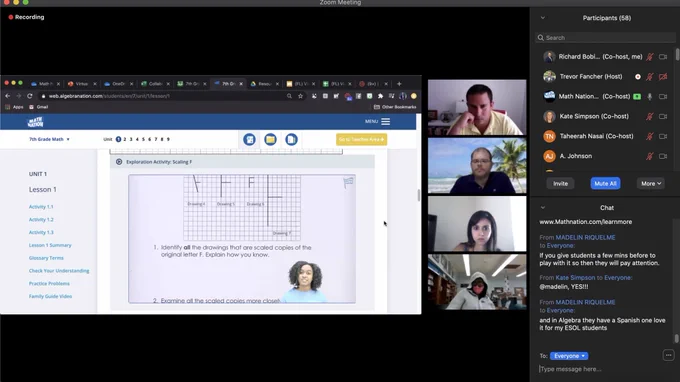Image resolution: width=680 pixels, height=382 pixels.
Task: Click A. Johnson's muted microphone icon
Action: [650, 156]
